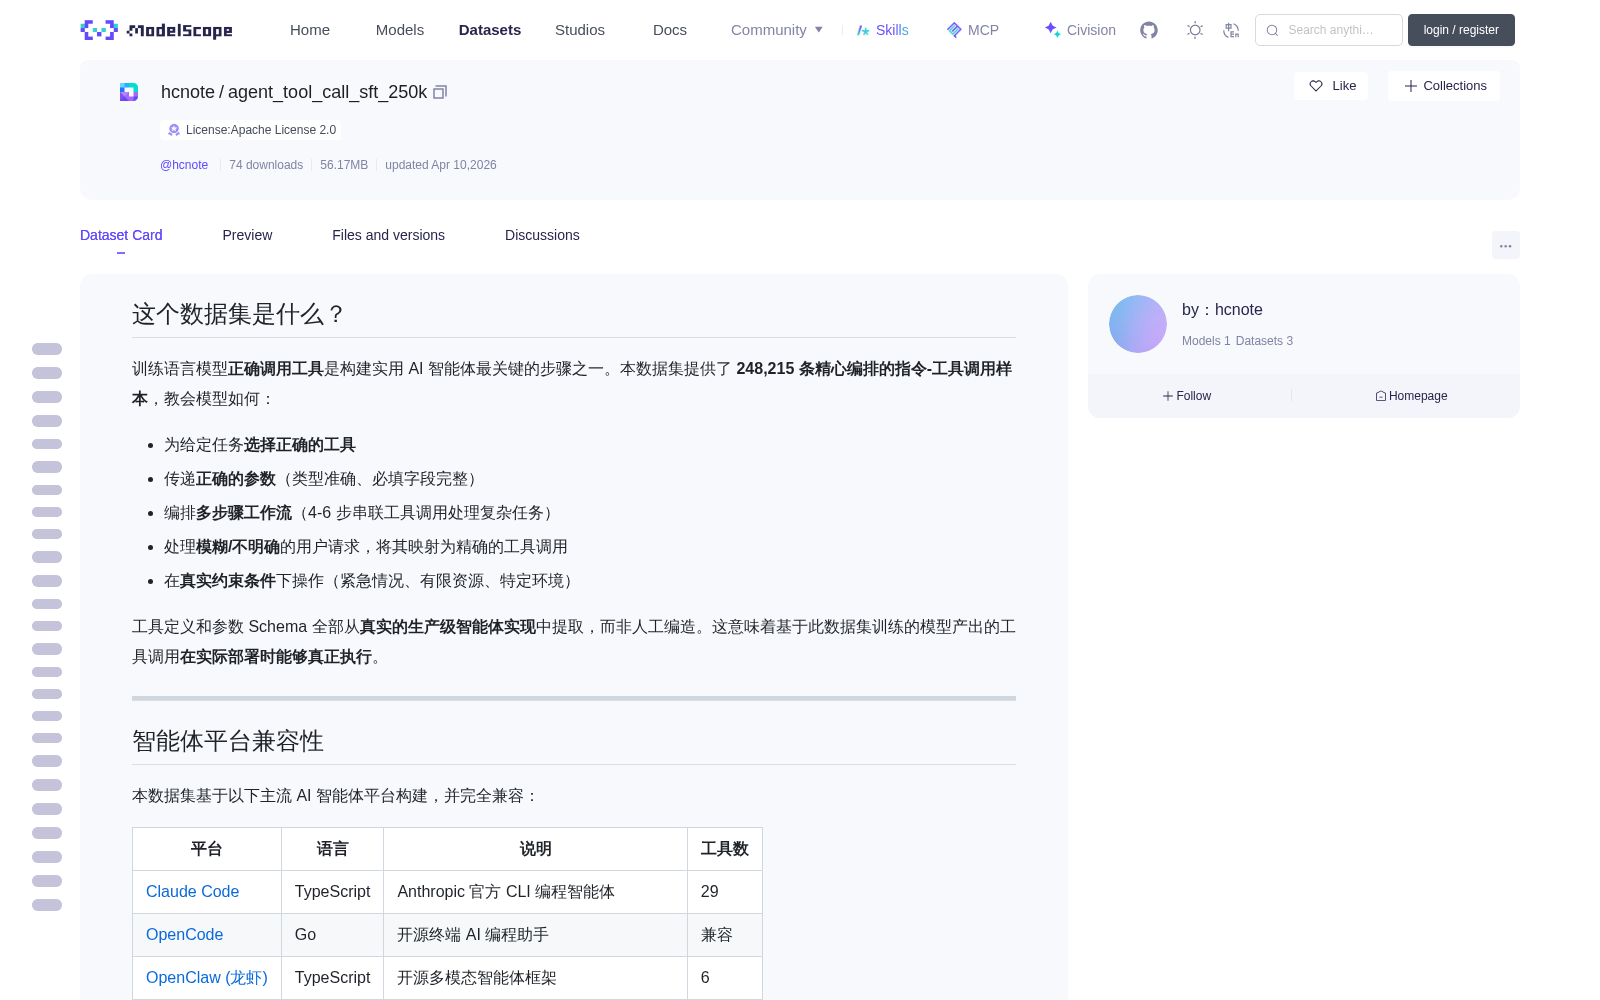This screenshot has height=1000, width=1600.
Task: Expand the Community dropdown
Action: click(777, 30)
